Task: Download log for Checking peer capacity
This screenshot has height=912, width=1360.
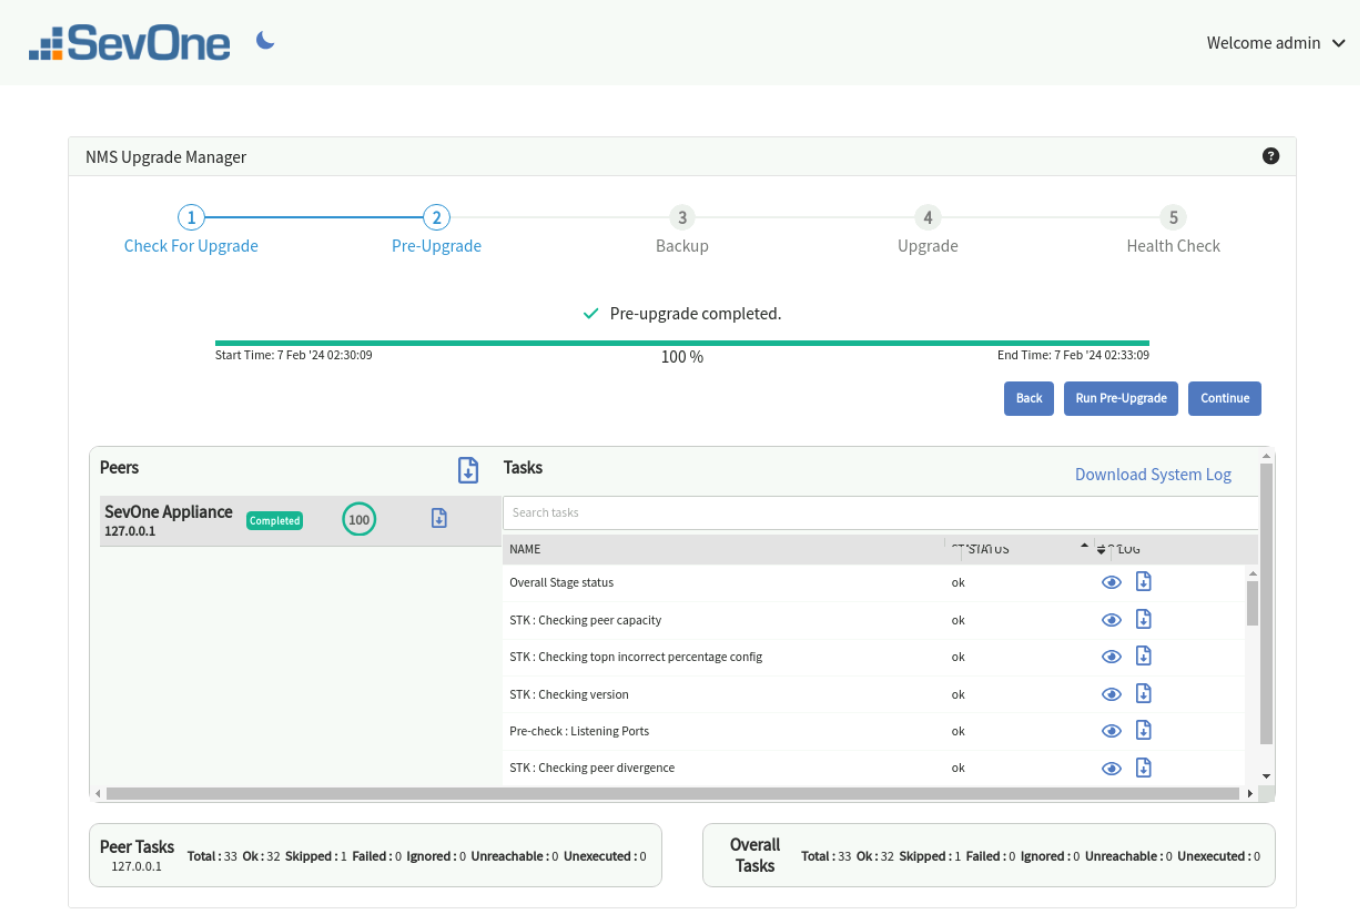Action: (x=1144, y=619)
